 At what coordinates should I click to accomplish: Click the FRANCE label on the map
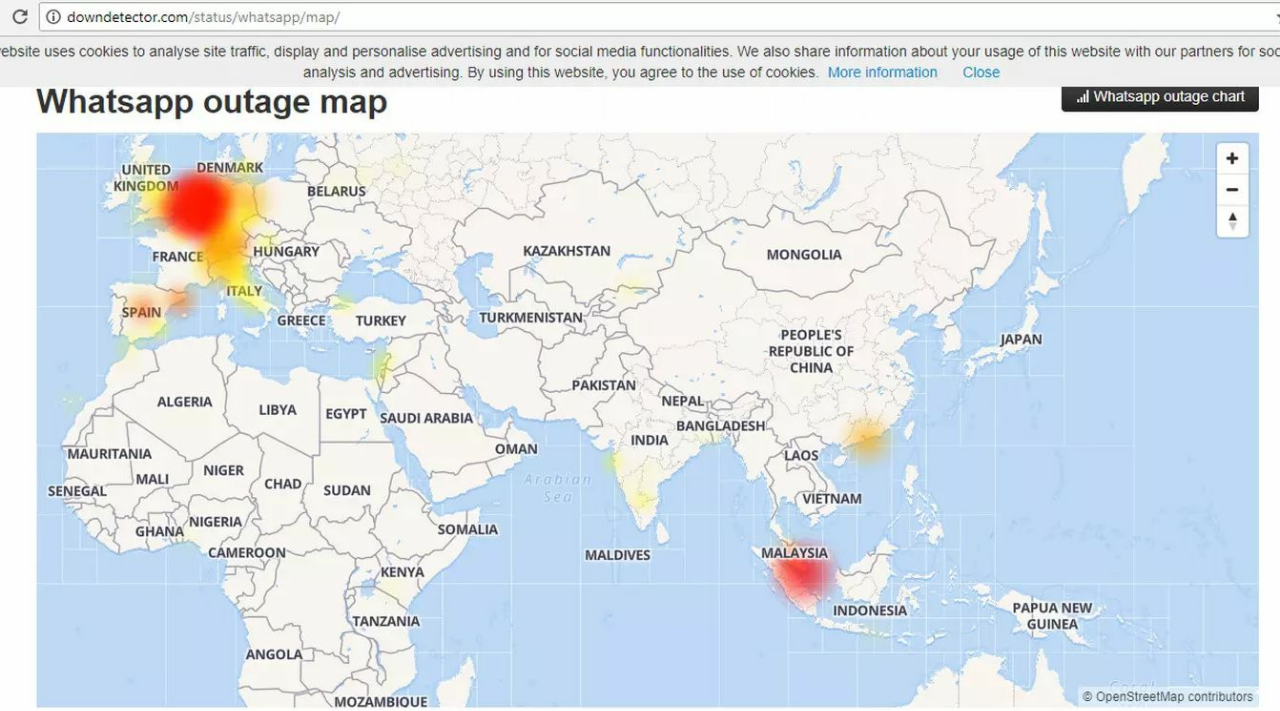pyautogui.click(x=178, y=257)
